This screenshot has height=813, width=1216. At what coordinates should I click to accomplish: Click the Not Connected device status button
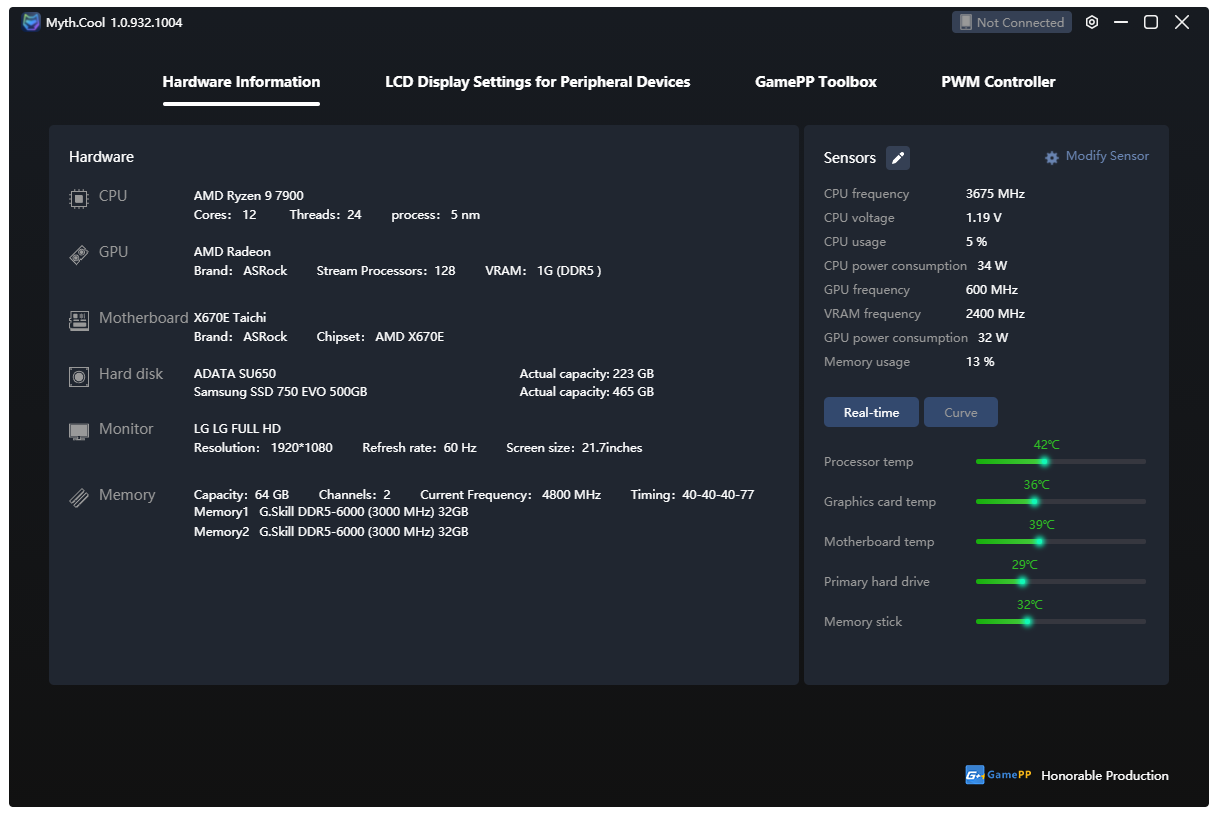1011,22
